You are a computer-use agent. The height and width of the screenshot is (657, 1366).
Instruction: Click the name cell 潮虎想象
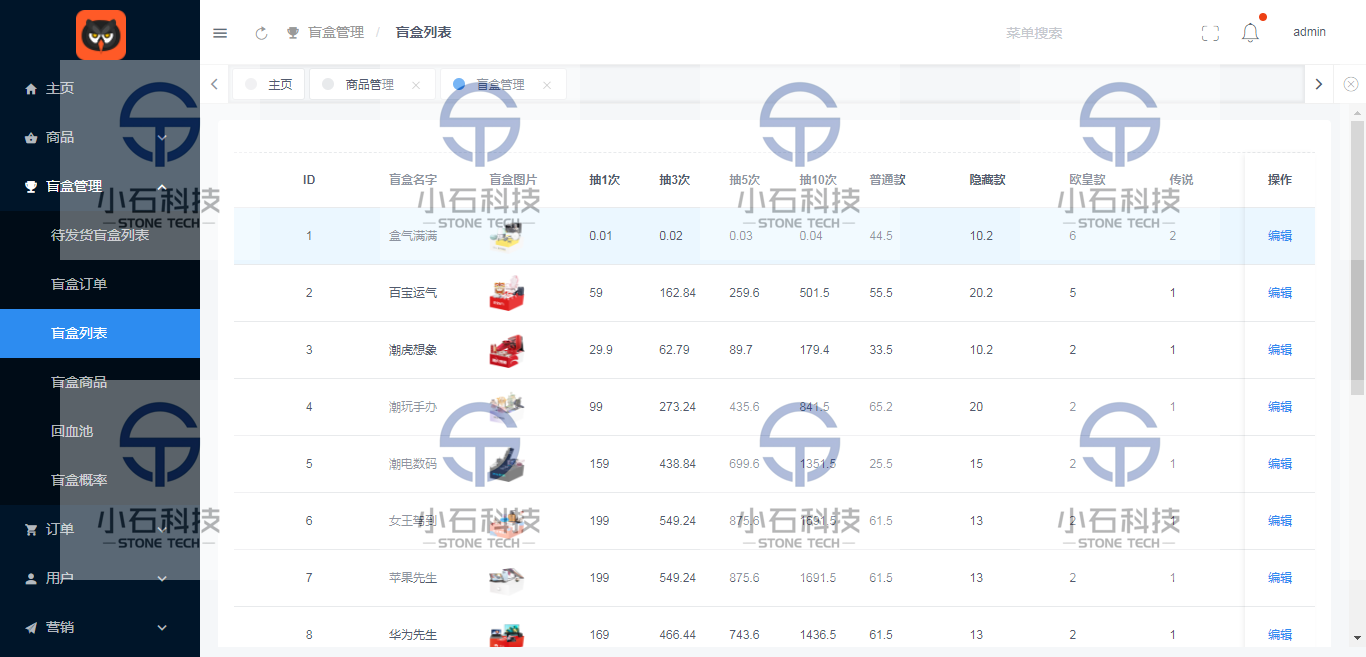point(413,350)
